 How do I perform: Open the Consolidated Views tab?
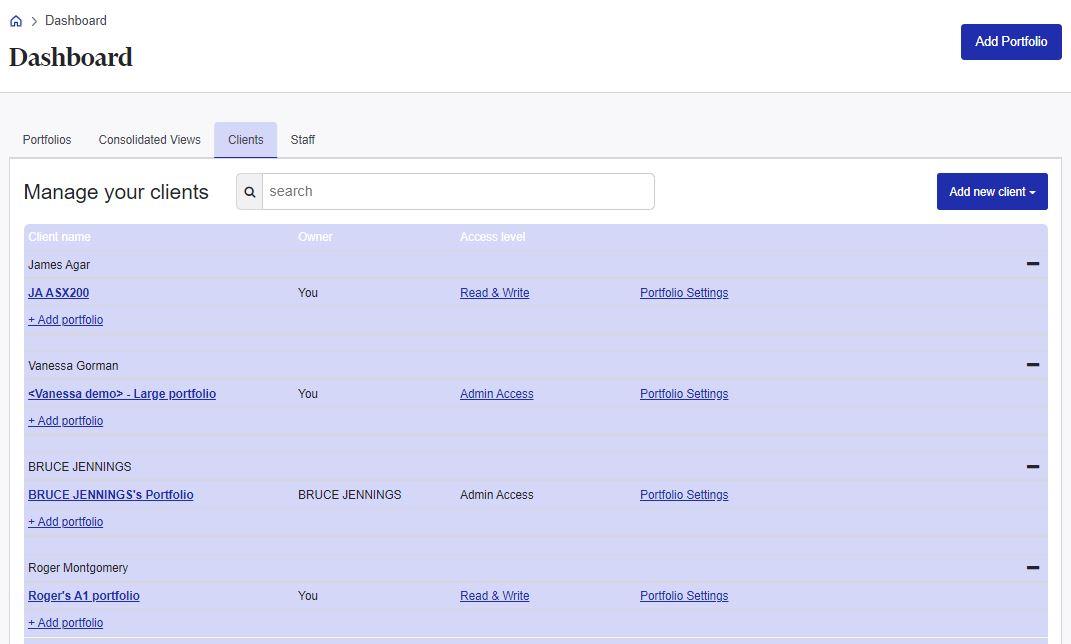pyautogui.click(x=149, y=139)
